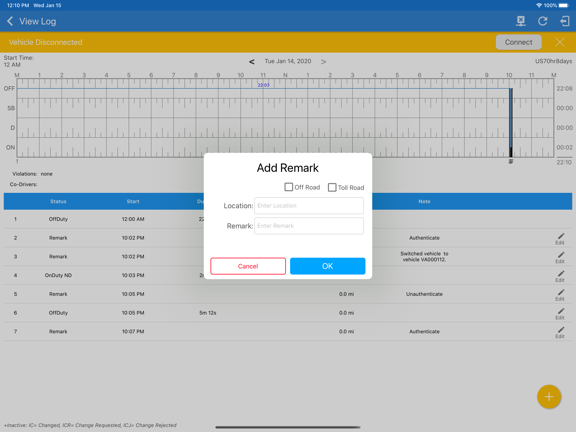Viewport: 576px width, 432px height.
Task: Confirm the remark with OK
Action: [328, 266]
